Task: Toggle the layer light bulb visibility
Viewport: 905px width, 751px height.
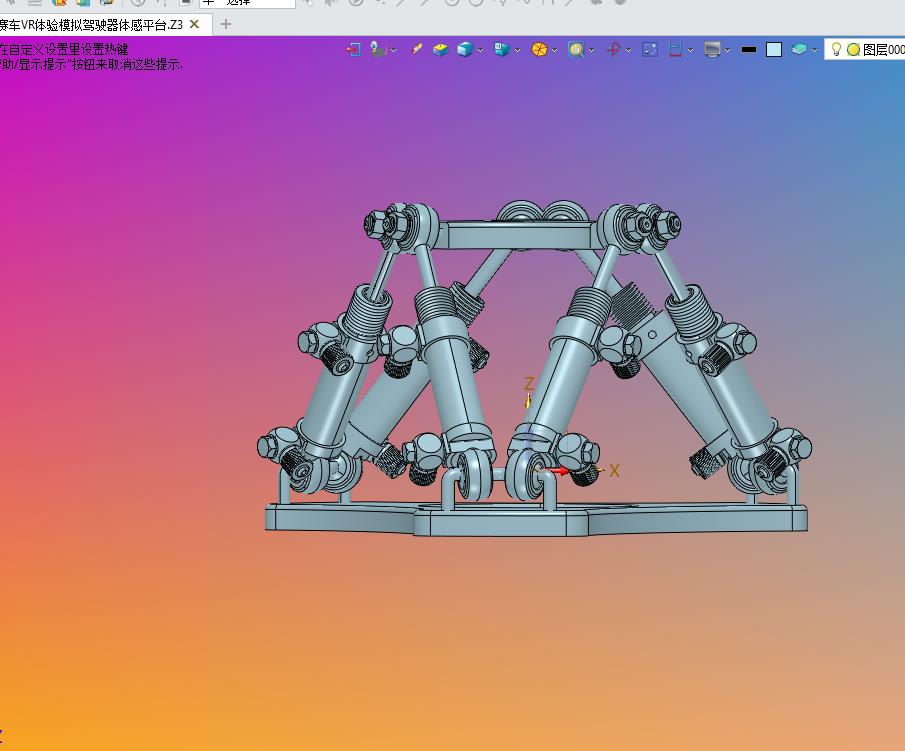Action: click(836, 49)
